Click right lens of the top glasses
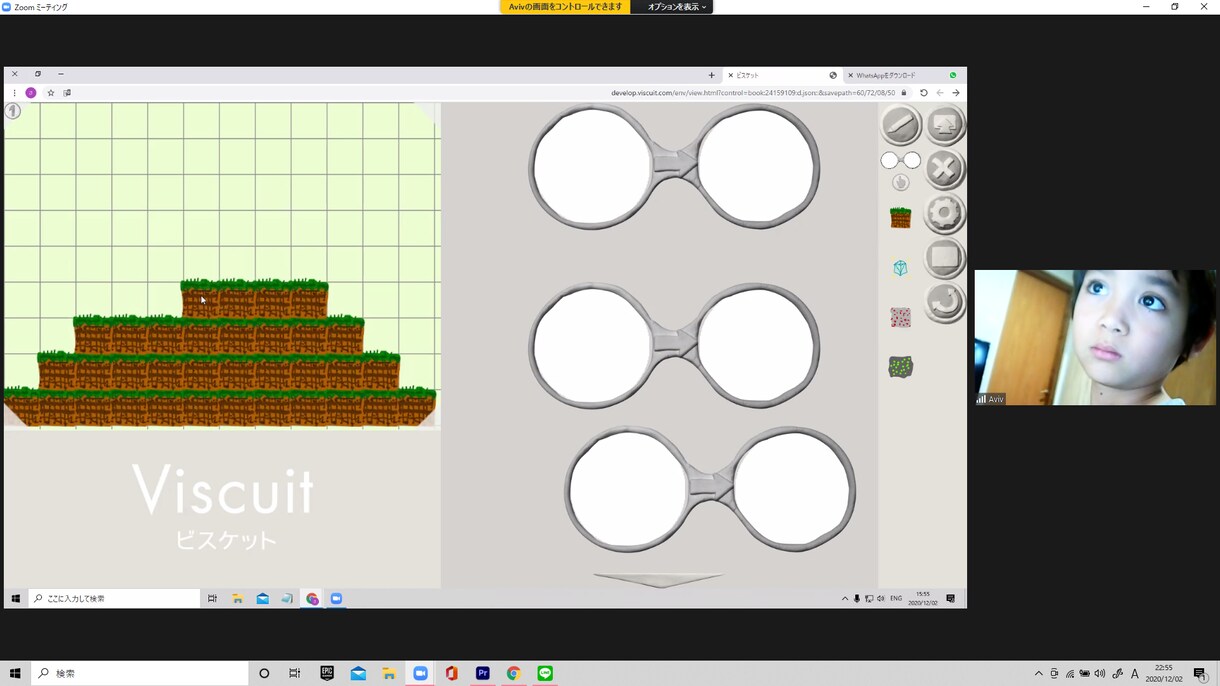This screenshot has height=686, width=1220. (x=756, y=166)
